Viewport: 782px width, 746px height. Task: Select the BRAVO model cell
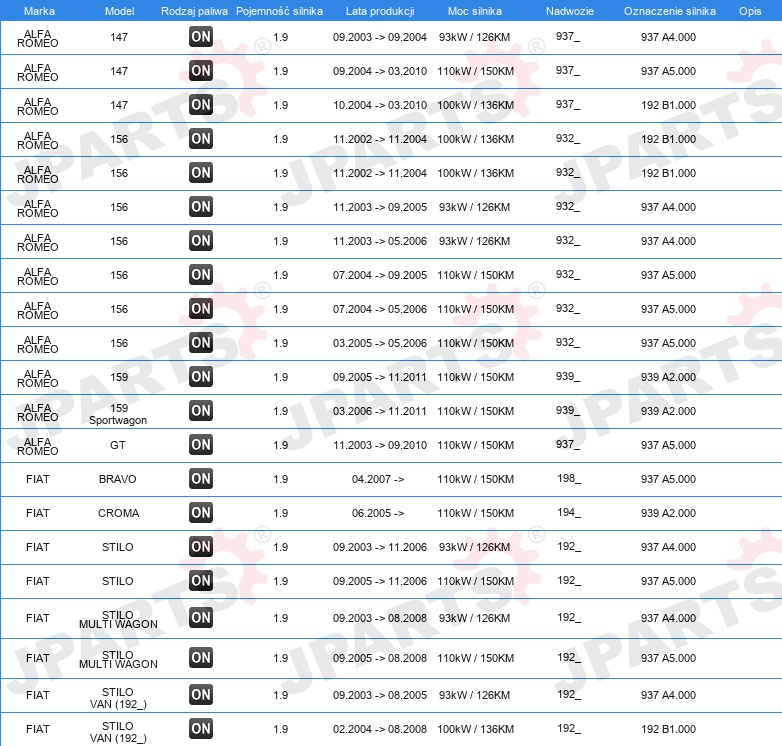[x=118, y=479]
